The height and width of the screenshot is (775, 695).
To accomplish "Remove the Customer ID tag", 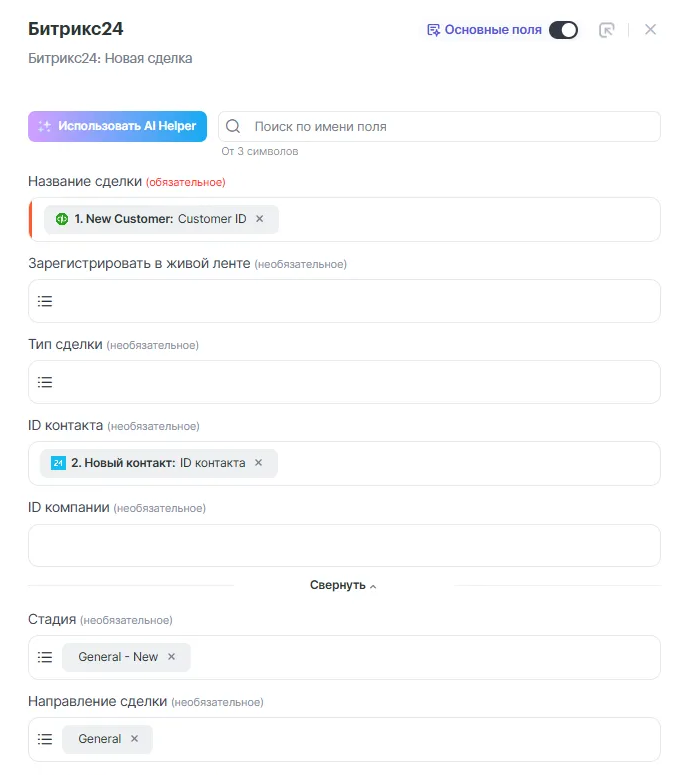I will [260, 219].
